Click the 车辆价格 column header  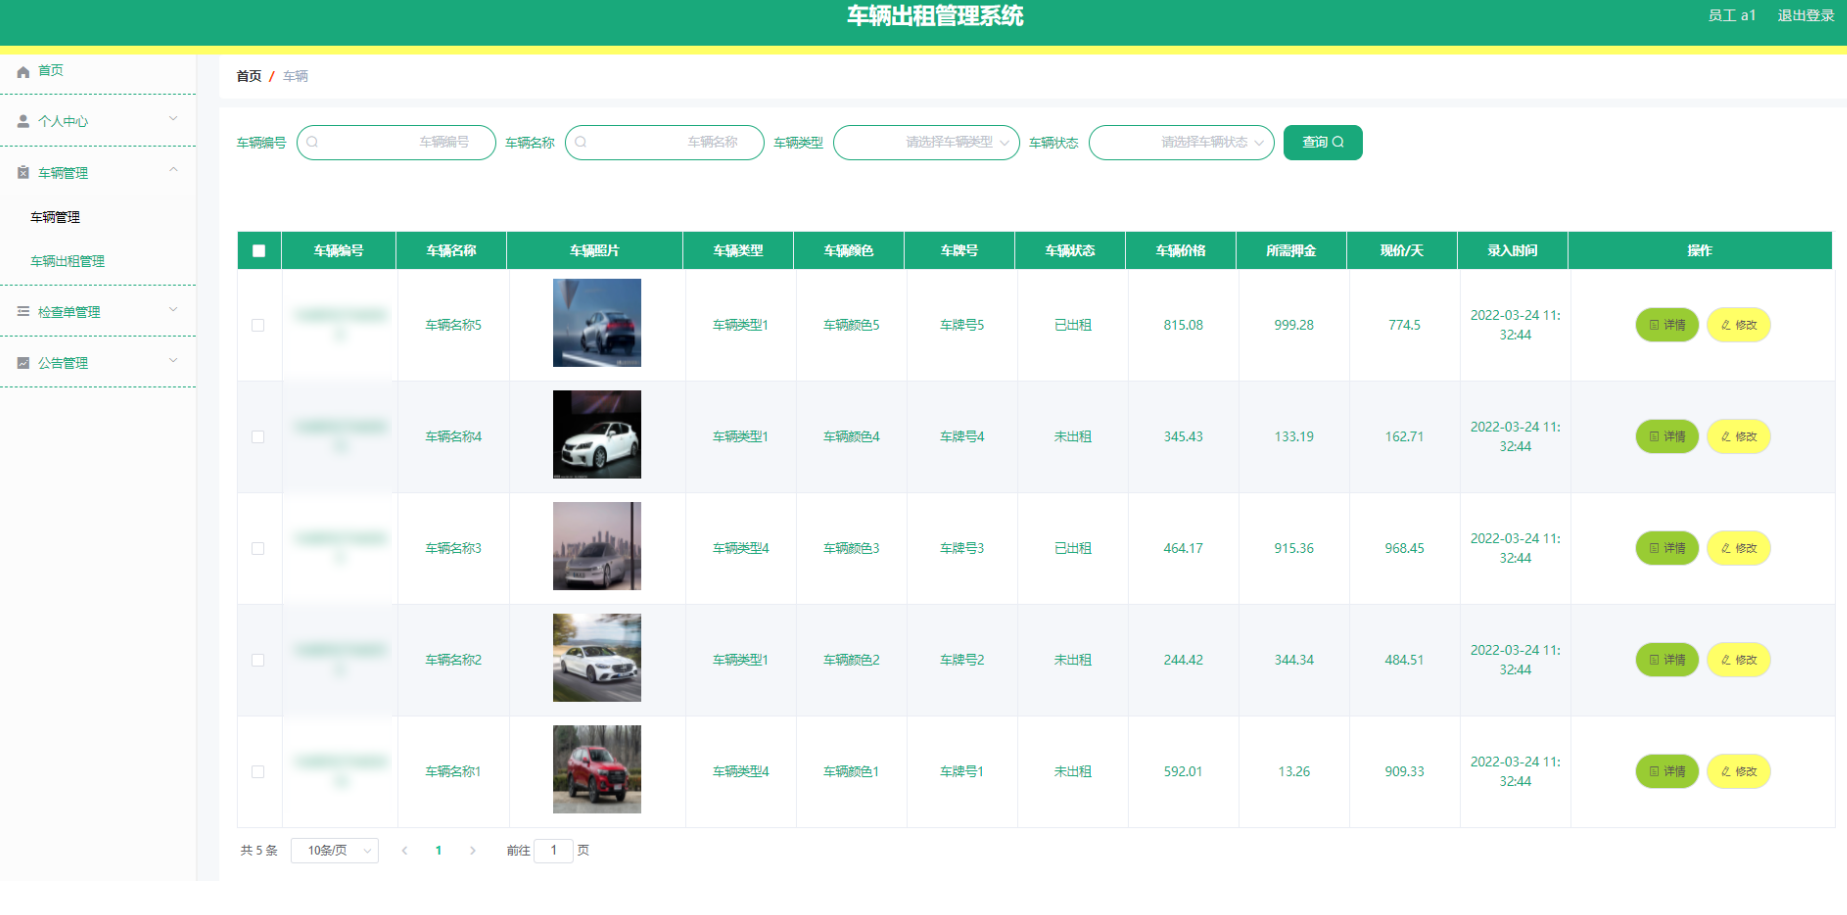pos(1180,251)
